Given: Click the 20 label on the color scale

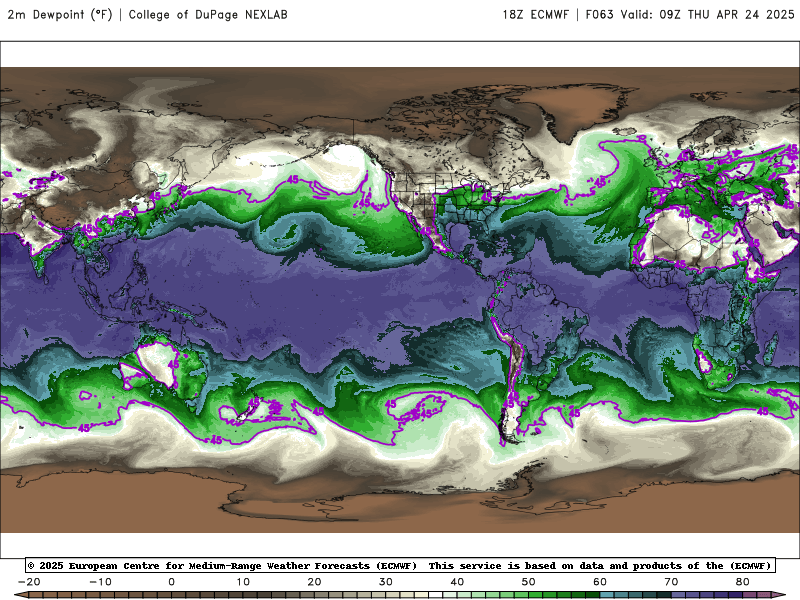Looking at the screenshot, I should click(x=314, y=582).
